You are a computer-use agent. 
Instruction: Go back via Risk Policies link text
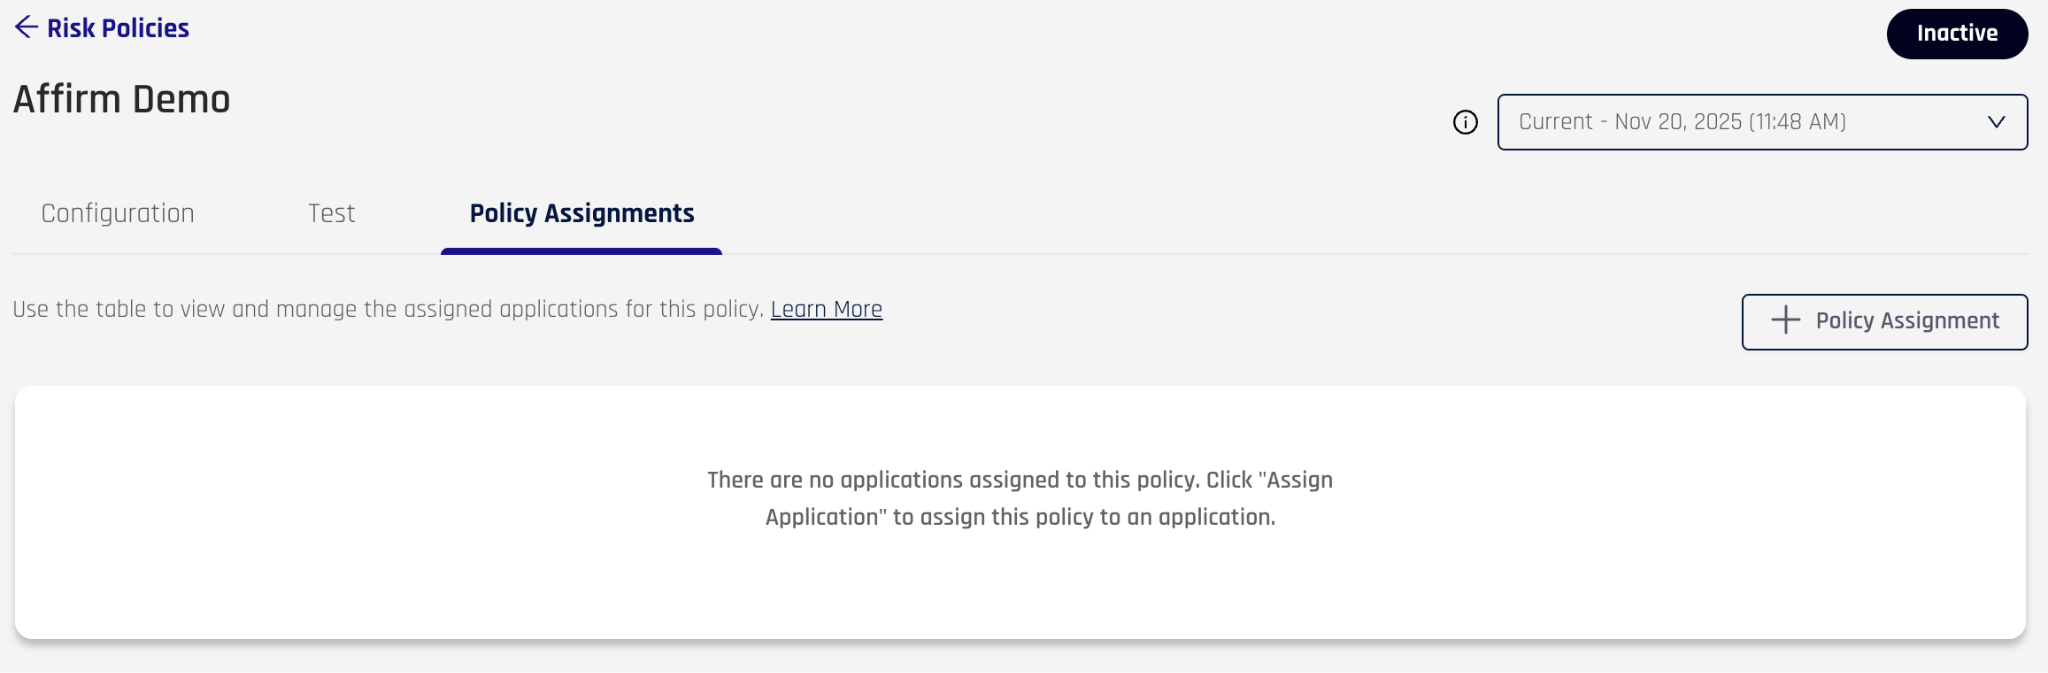[118, 28]
